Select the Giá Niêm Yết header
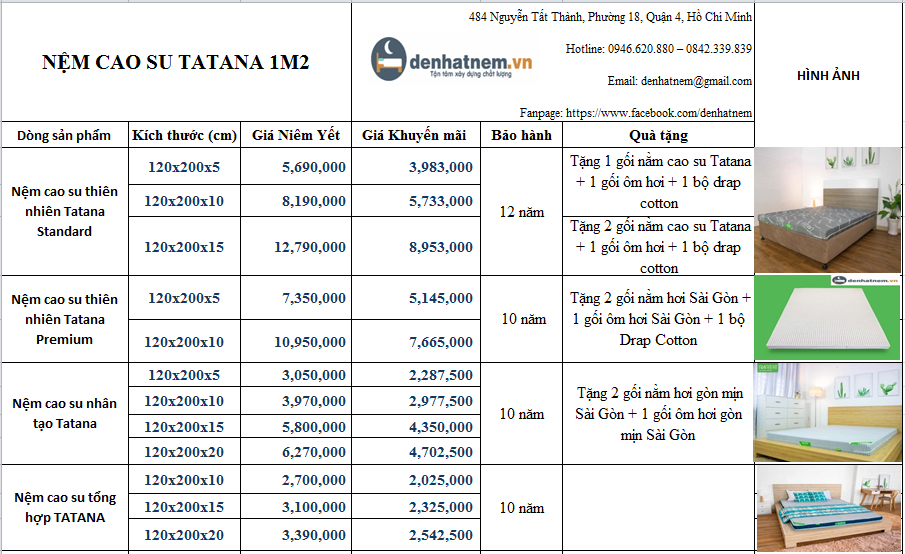This screenshot has width=905, height=554. pyautogui.click(x=296, y=135)
